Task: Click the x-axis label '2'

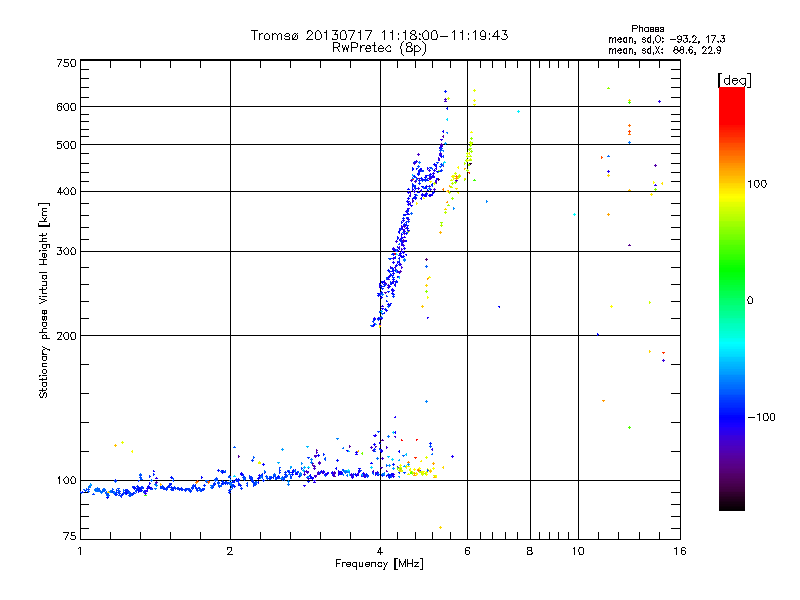Action: [230, 551]
